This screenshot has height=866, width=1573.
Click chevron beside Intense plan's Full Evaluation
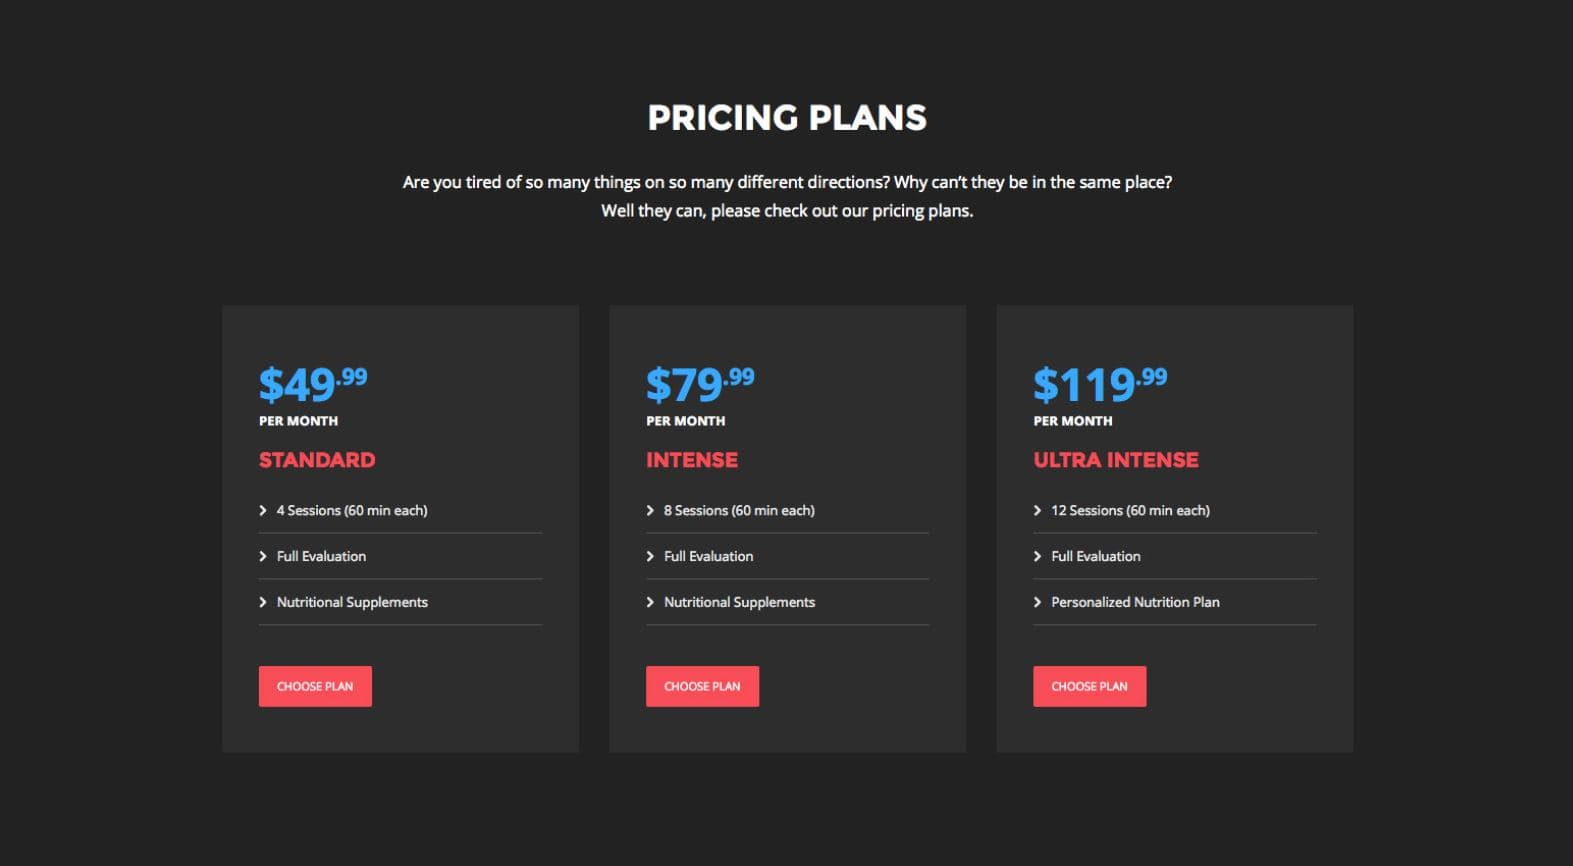(x=650, y=556)
